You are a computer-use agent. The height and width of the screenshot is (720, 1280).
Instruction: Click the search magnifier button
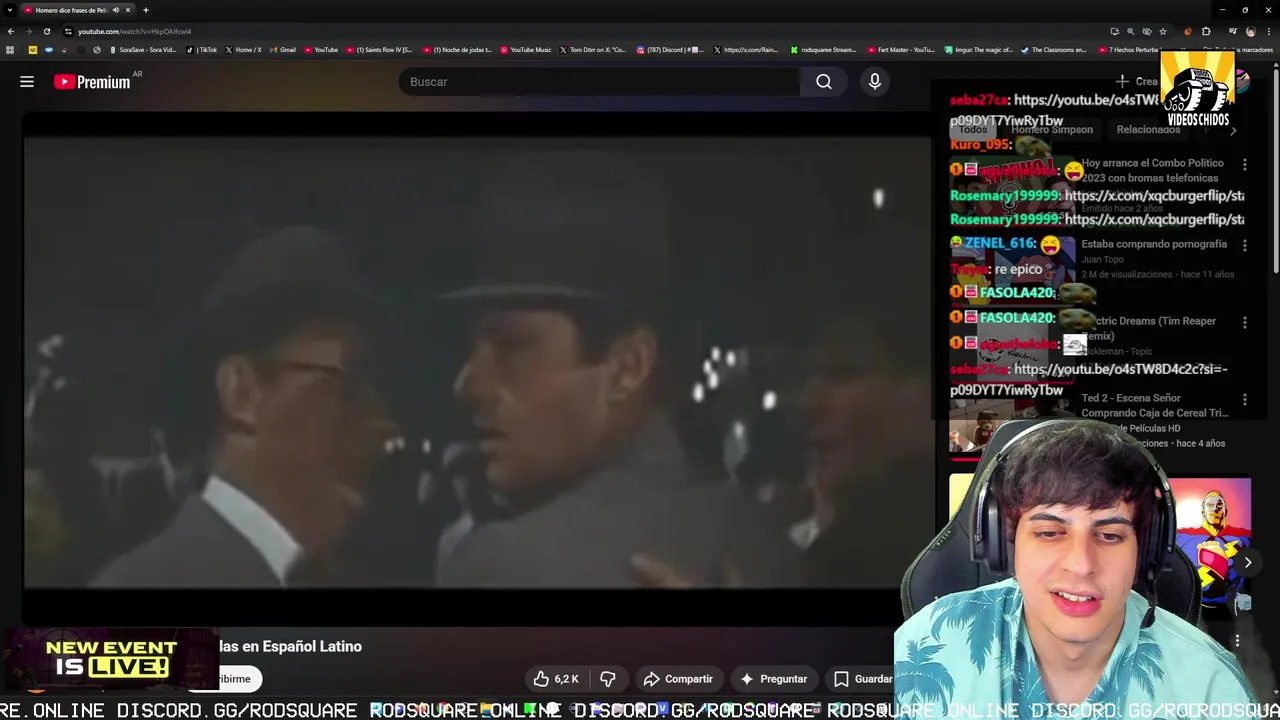pyautogui.click(x=824, y=82)
